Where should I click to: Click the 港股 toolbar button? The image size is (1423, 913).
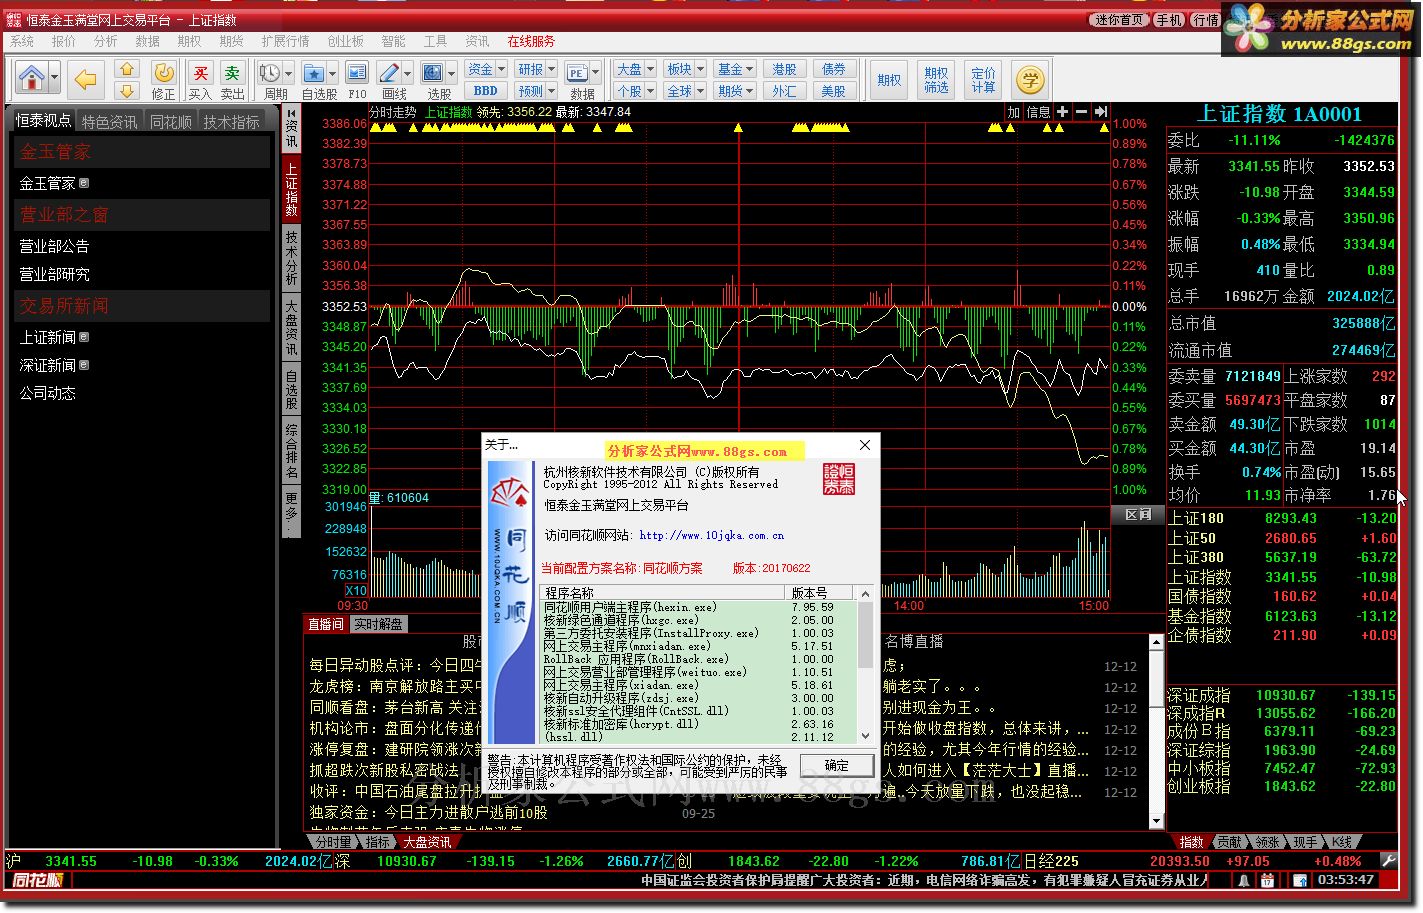785,69
